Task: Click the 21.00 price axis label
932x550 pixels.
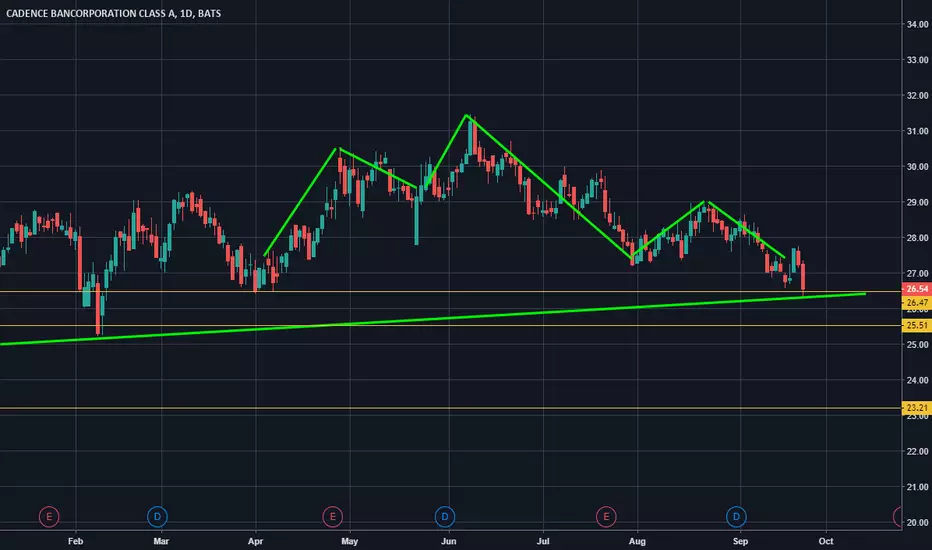Action: pyautogui.click(x=918, y=488)
